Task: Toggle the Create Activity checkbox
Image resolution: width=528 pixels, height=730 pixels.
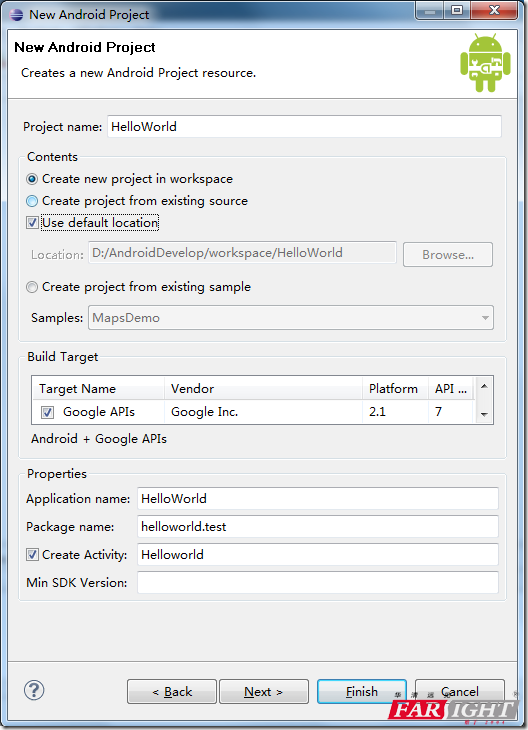Action: pyautogui.click(x=32, y=554)
